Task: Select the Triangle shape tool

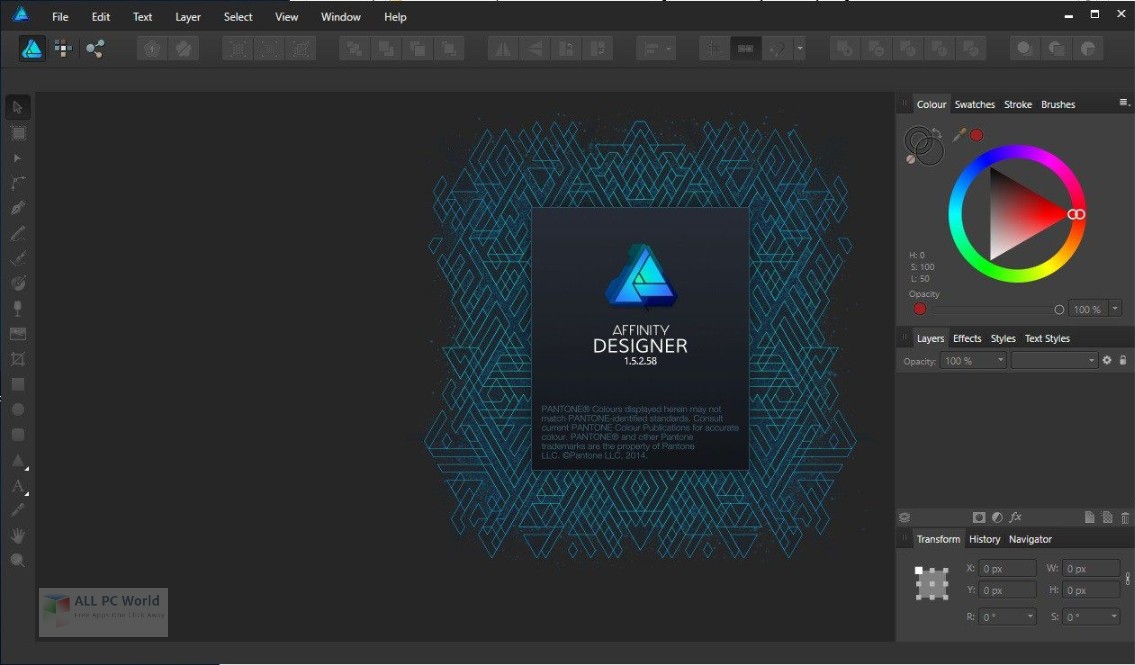Action: tap(18, 460)
